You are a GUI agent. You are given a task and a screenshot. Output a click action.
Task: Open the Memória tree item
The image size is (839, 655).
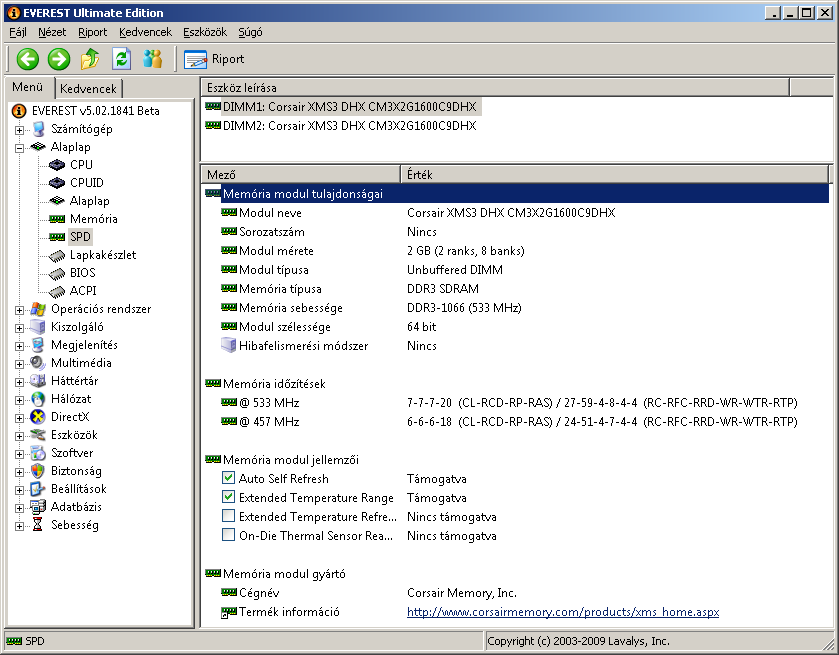[93, 219]
